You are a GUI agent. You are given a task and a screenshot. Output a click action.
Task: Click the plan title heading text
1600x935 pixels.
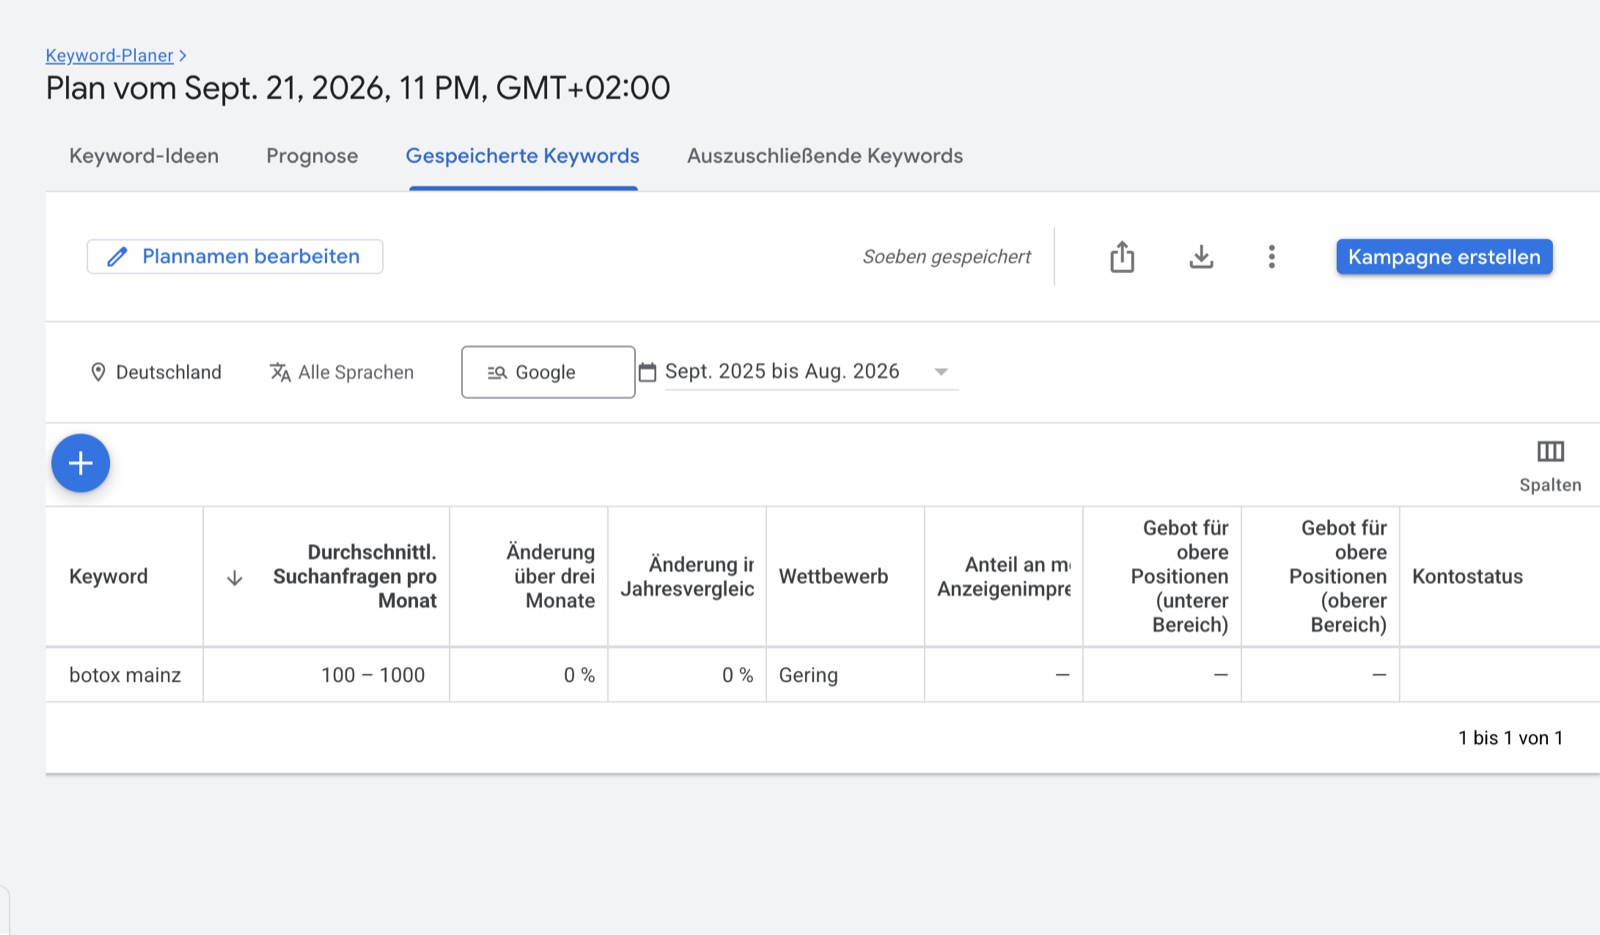(358, 88)
